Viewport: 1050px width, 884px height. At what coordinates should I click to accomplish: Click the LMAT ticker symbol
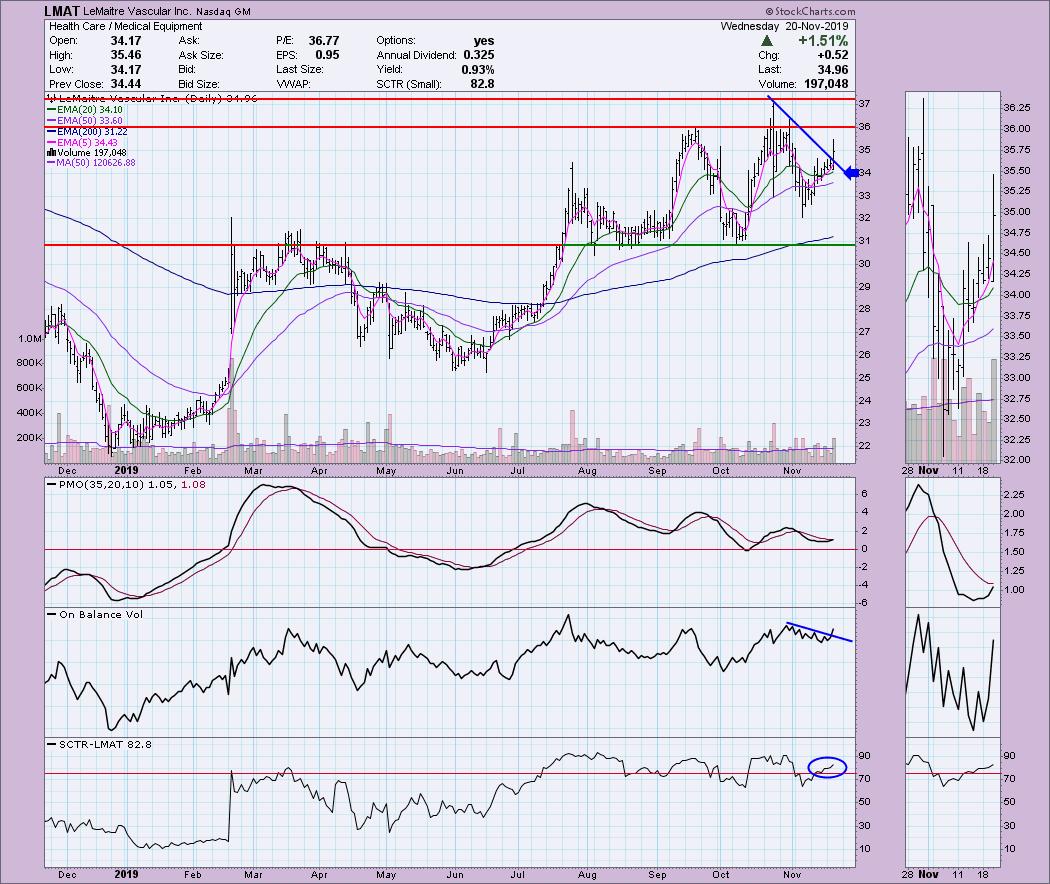coord(62,11)
